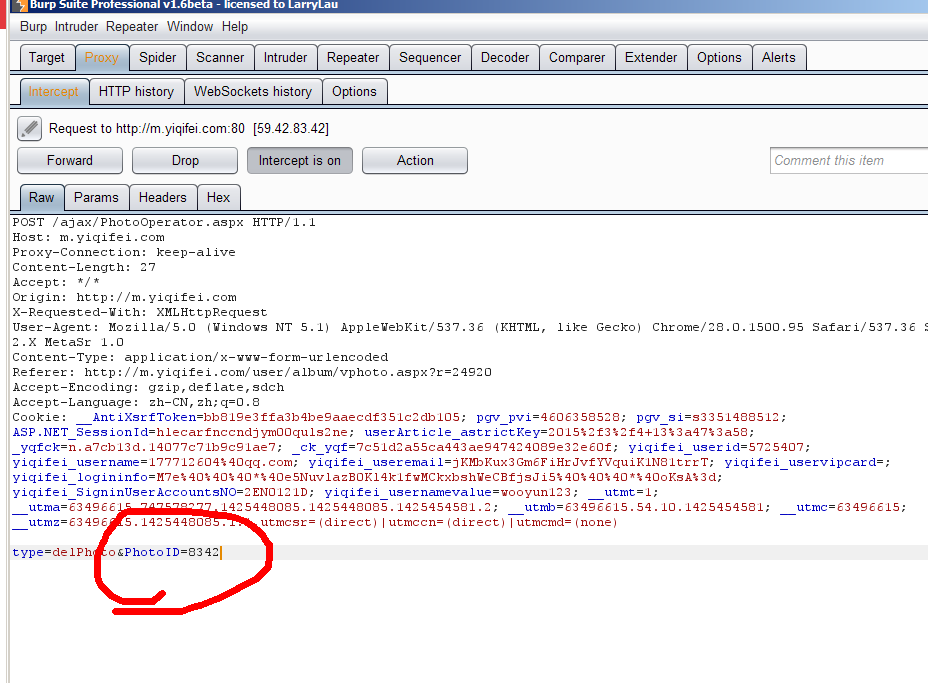Image resolution: width=928 pixels, height=683 pixels.
Task: Switch to the Headers view tab
Action: click(163, 197)
